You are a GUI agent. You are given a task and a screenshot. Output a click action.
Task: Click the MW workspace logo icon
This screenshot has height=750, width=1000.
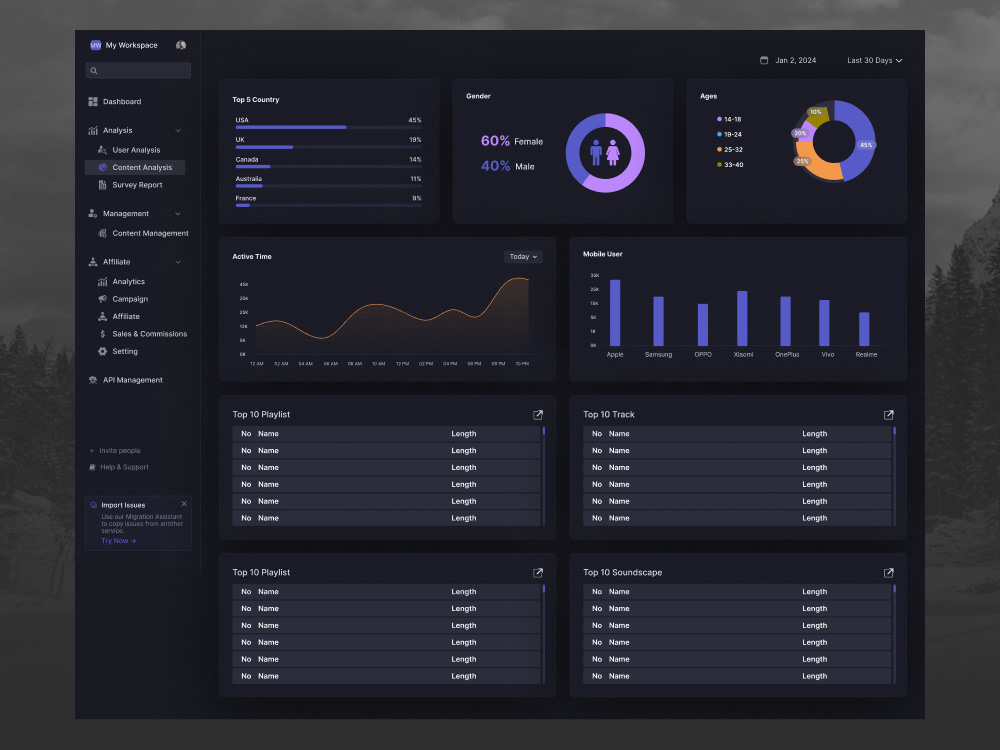pyautogui.click(x=96, y=45)
